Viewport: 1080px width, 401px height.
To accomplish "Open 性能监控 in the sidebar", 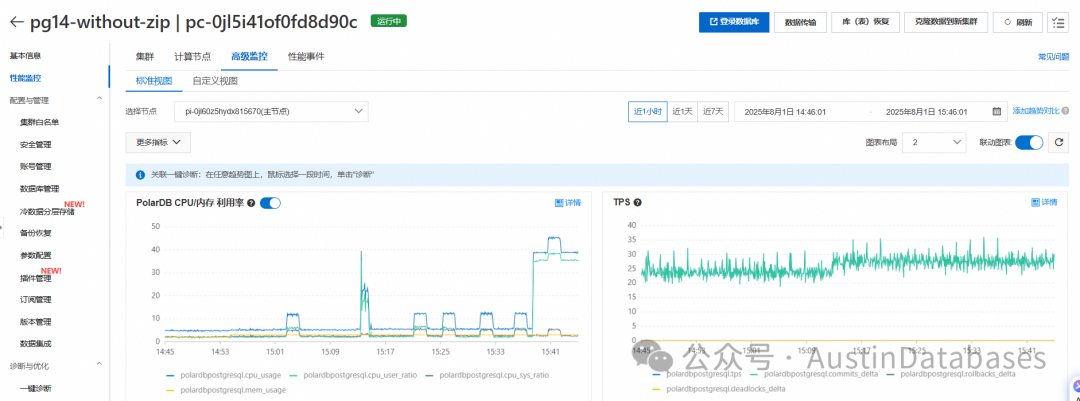I will pos(25,78).
